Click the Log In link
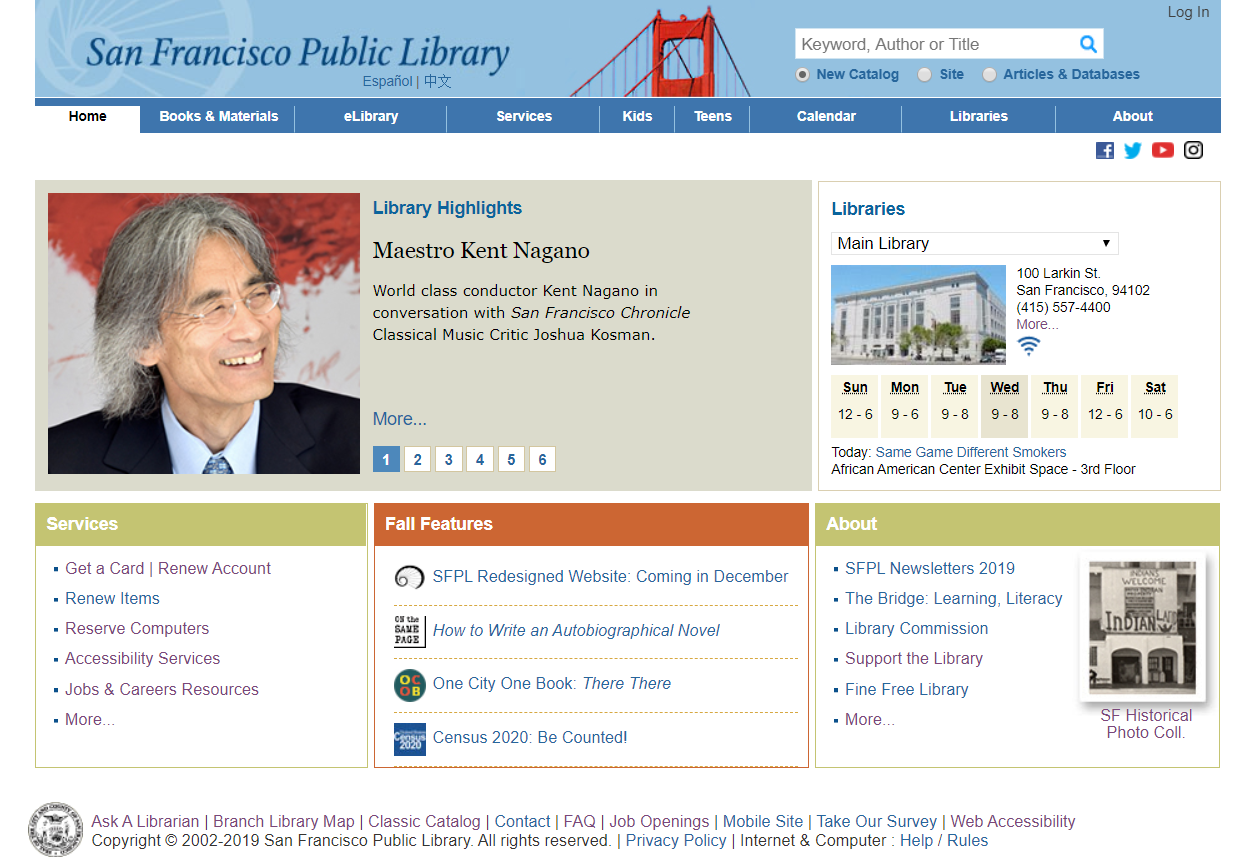This screenshot has height=862, width=1255. 1188,12
